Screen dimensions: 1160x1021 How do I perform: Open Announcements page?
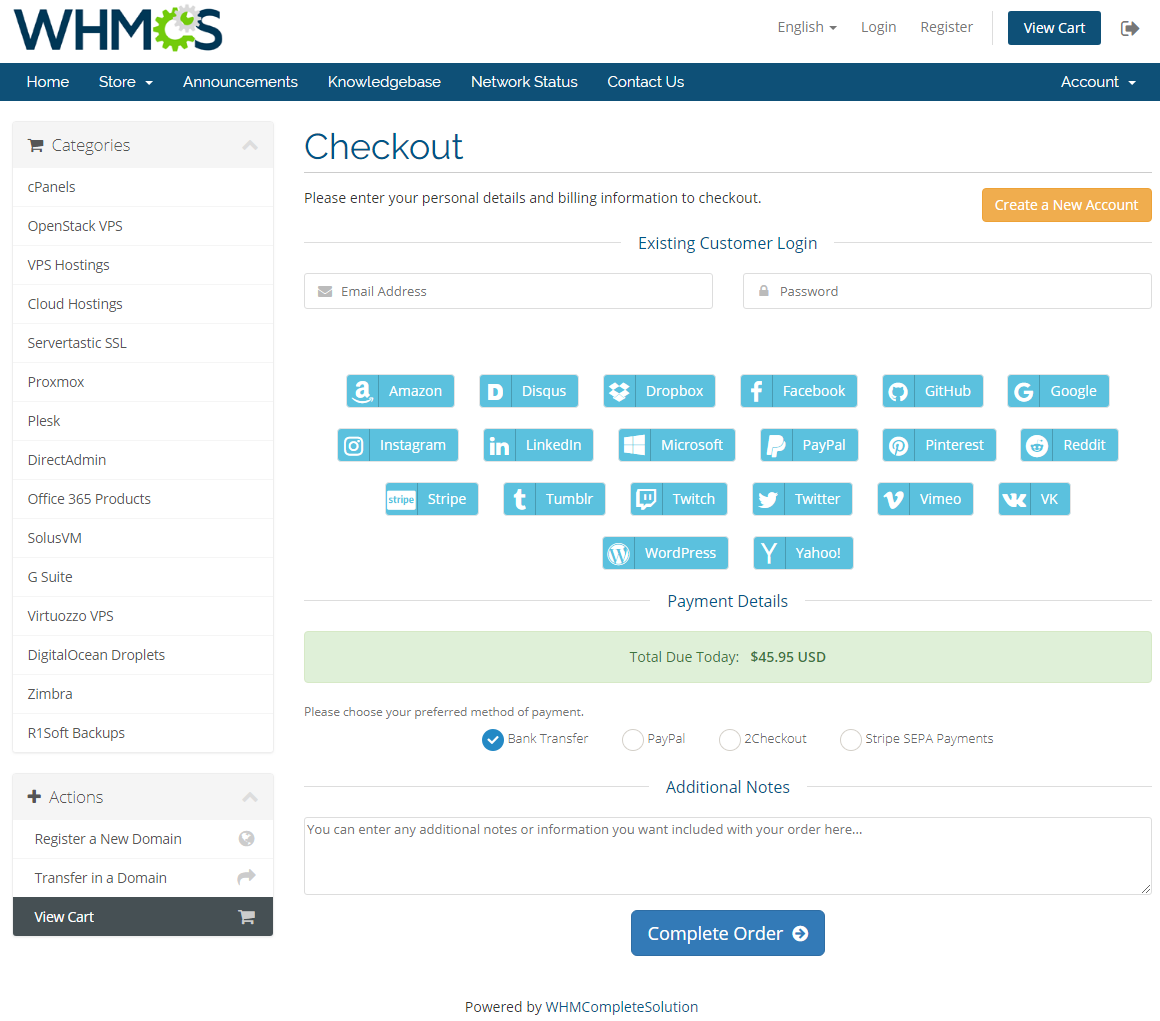point(240,82)
